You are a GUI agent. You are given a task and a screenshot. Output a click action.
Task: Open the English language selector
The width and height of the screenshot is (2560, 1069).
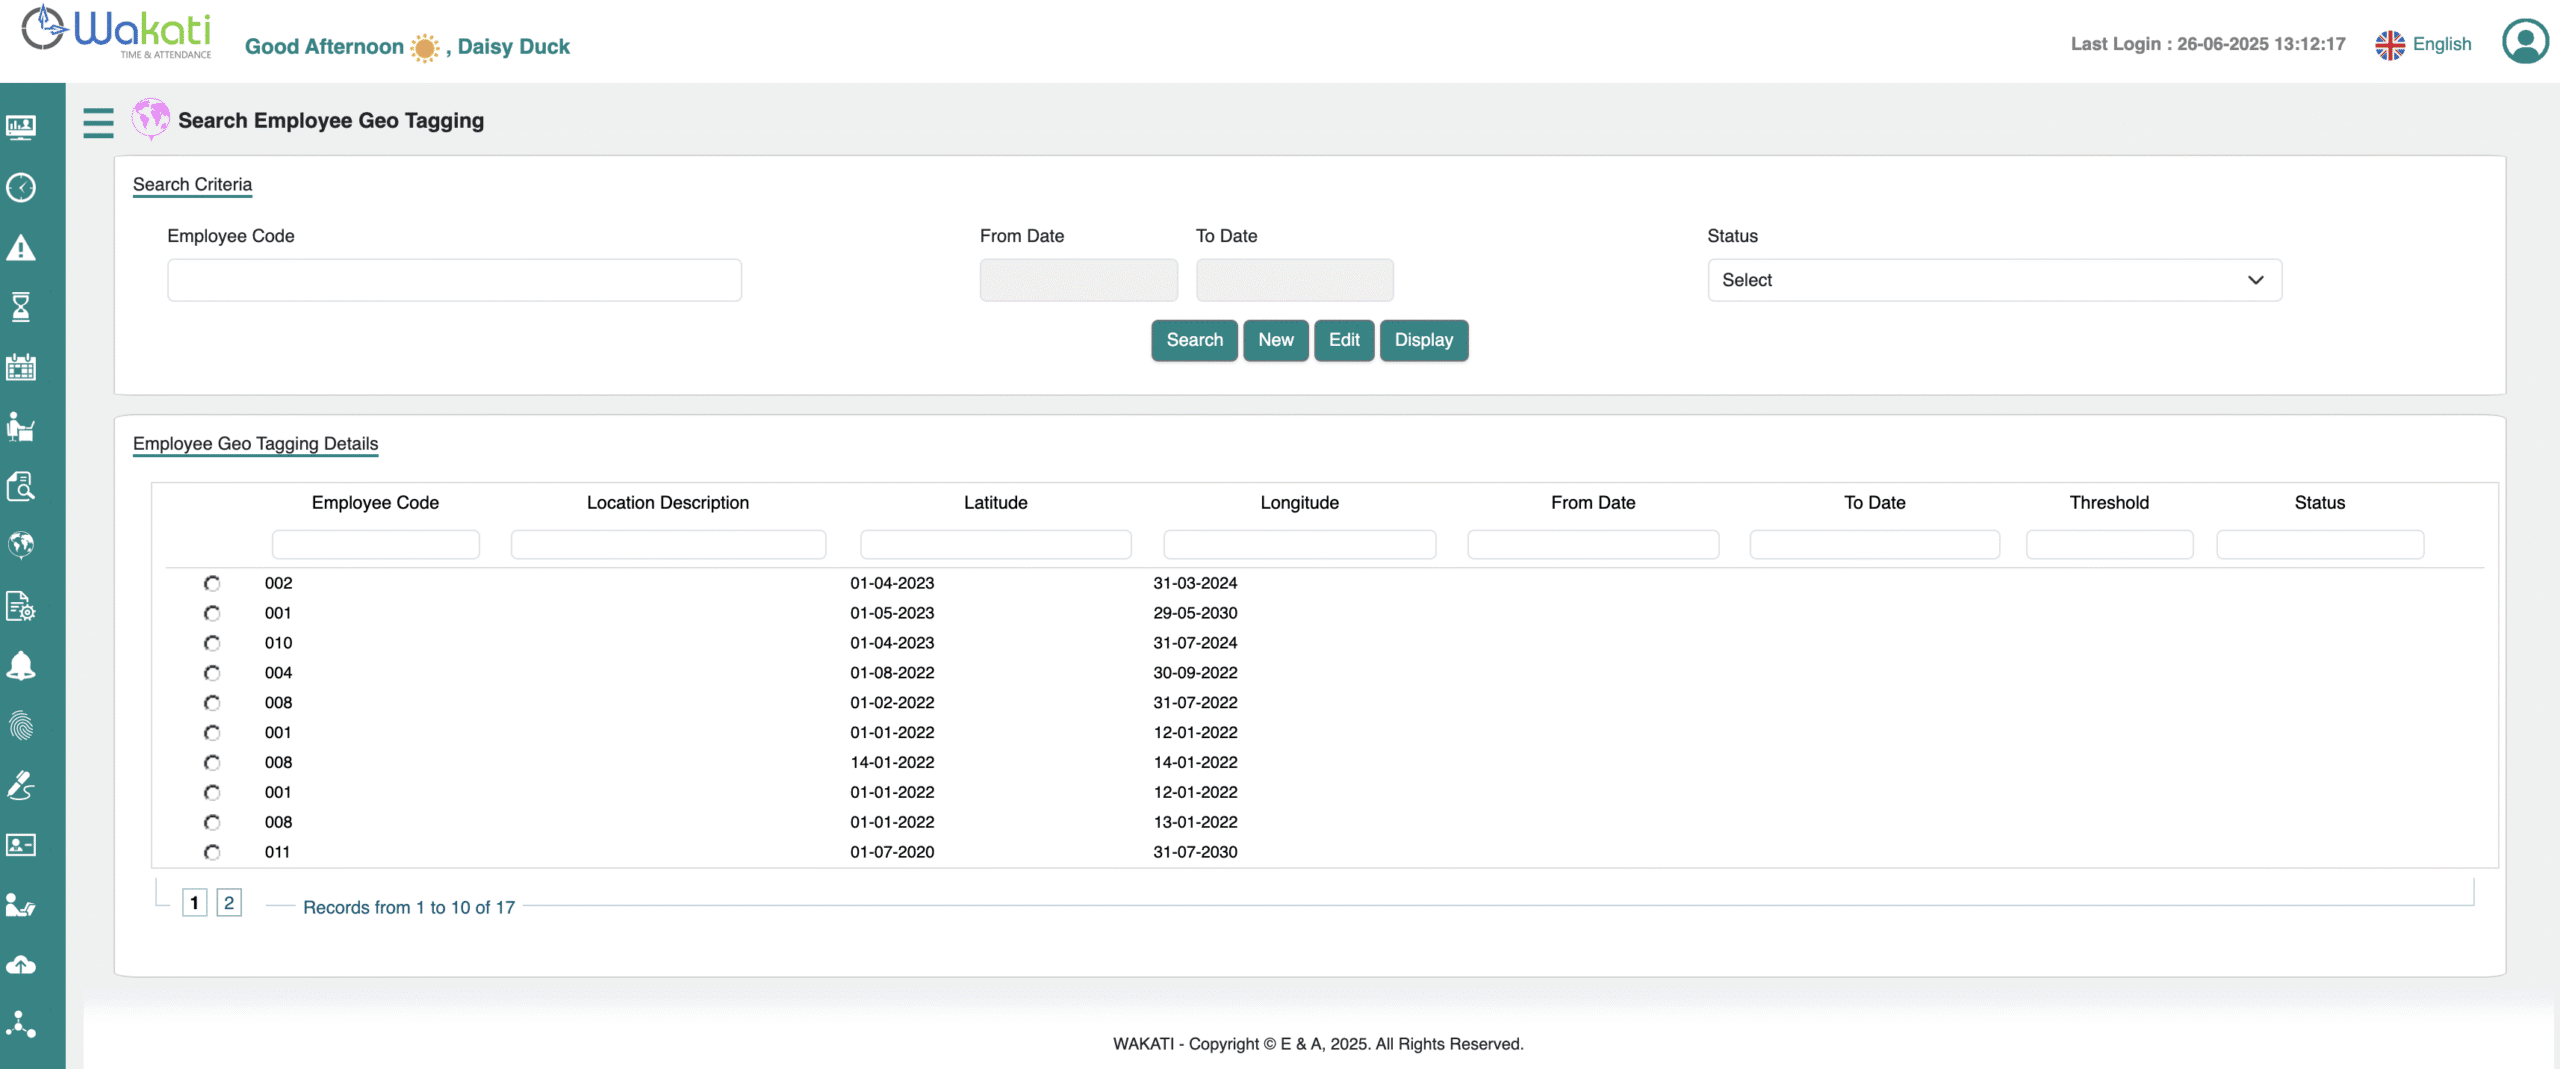[2424, 44]
